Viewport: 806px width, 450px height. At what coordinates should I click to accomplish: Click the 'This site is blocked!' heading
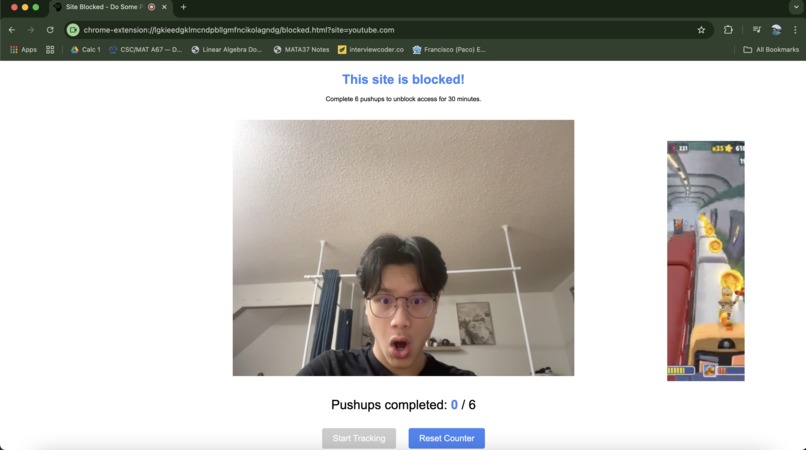403,79
